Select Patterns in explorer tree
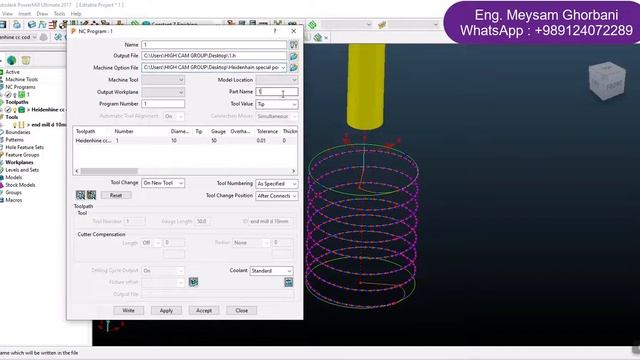Image resolution: width=640 pixels, height=360 pixels. click(15, 140)
